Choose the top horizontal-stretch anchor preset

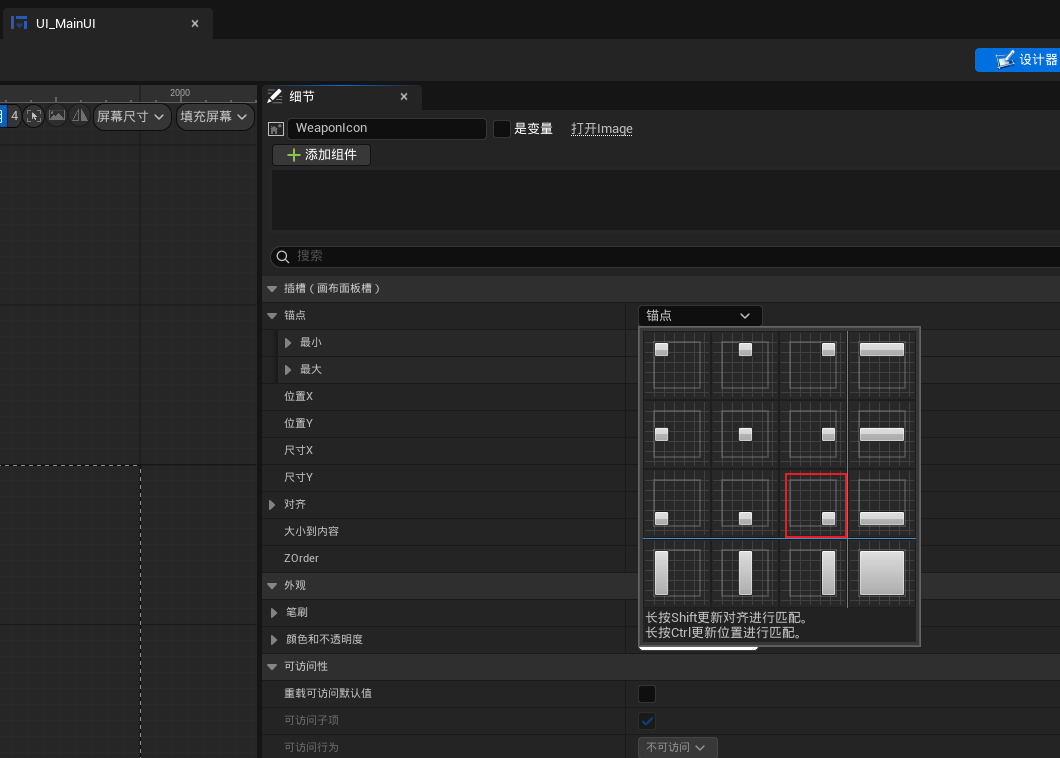882,364
